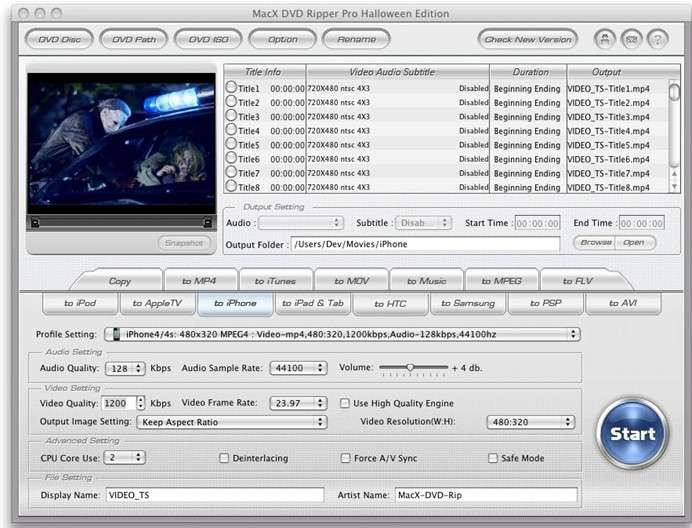
Task: Click the preview playback progress bar
Action: (121, 223)
